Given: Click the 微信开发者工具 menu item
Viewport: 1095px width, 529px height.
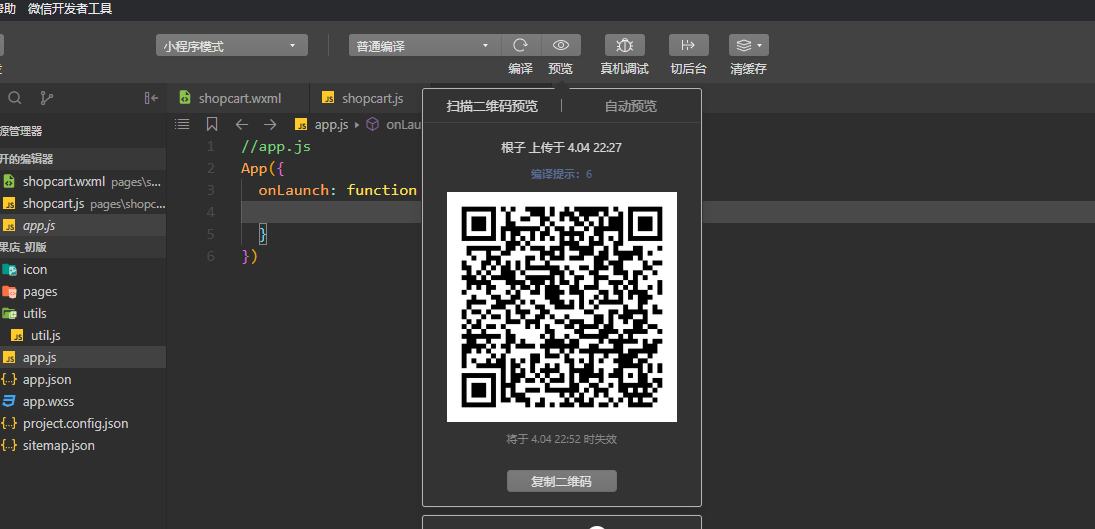Looking at the screenshot, I should pos(70,8).
